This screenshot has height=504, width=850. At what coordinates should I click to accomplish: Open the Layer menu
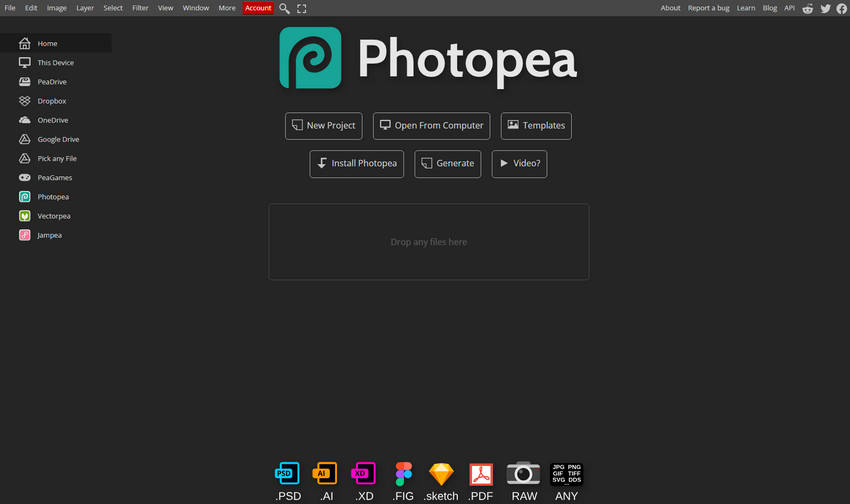85,8
